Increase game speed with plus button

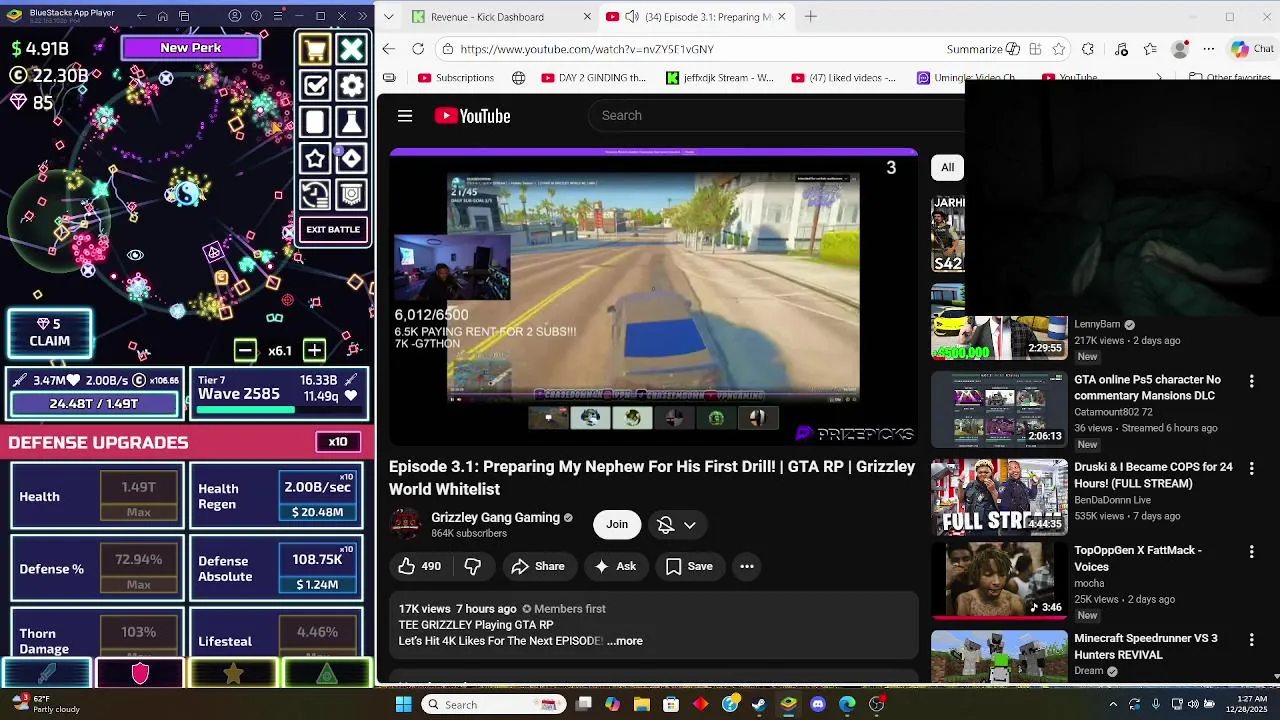[x=314, y=350]
